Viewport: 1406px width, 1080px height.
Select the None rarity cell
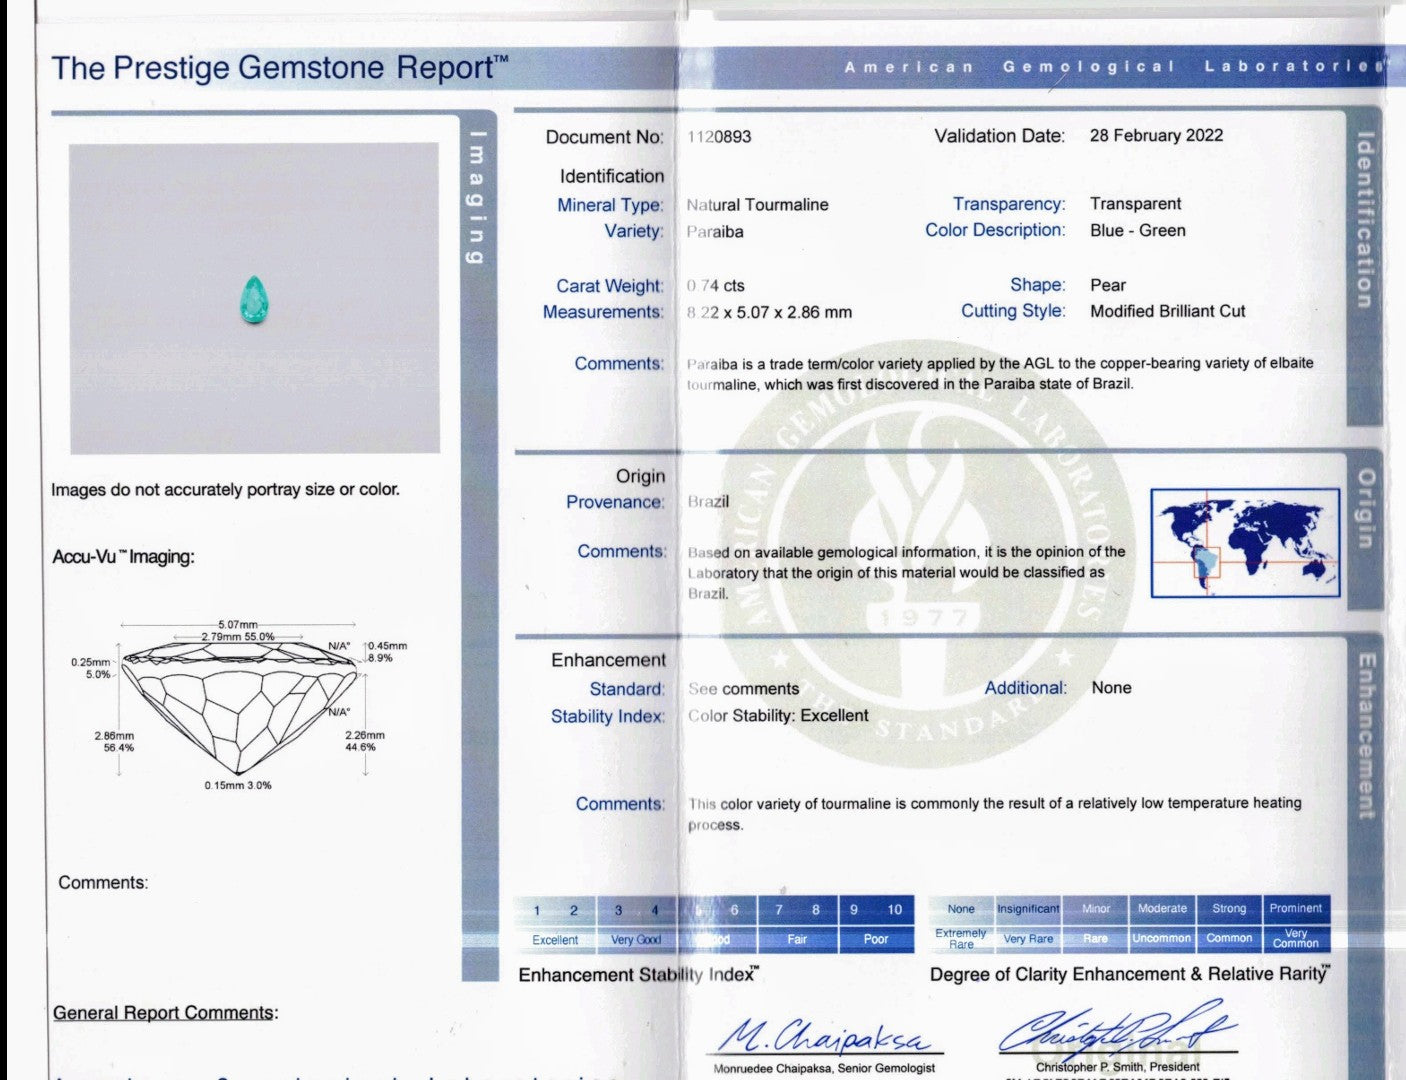pos(961,908)
